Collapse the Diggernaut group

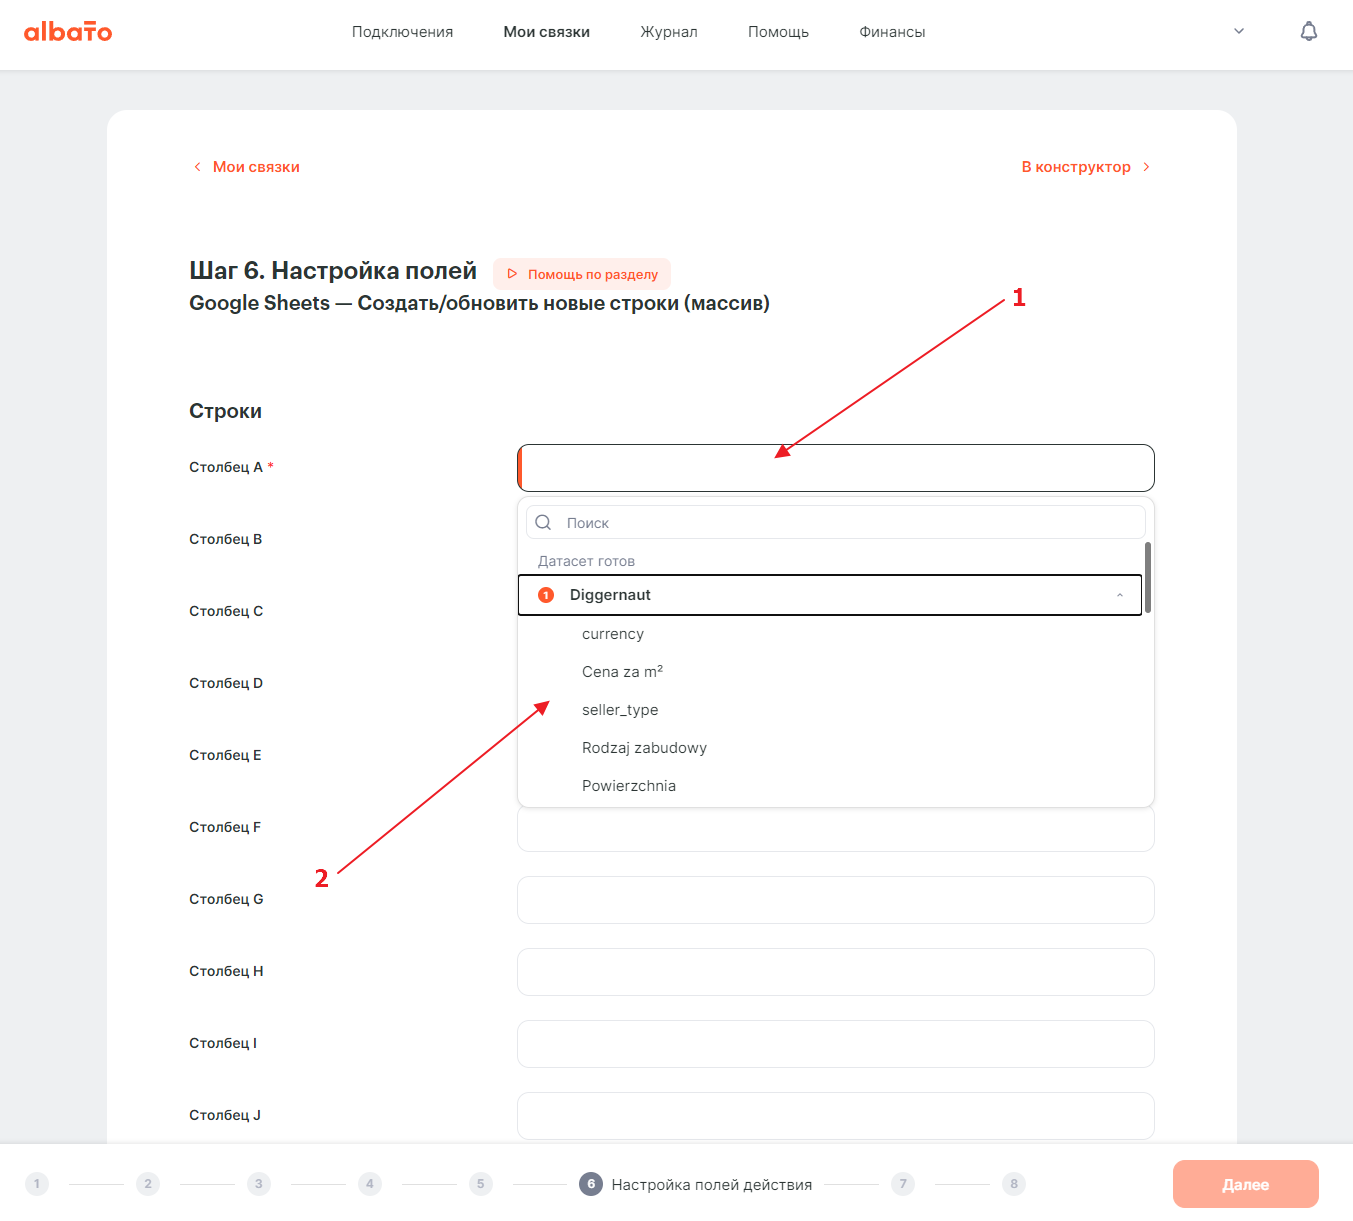pyautogui.click(x=830, y=595)
